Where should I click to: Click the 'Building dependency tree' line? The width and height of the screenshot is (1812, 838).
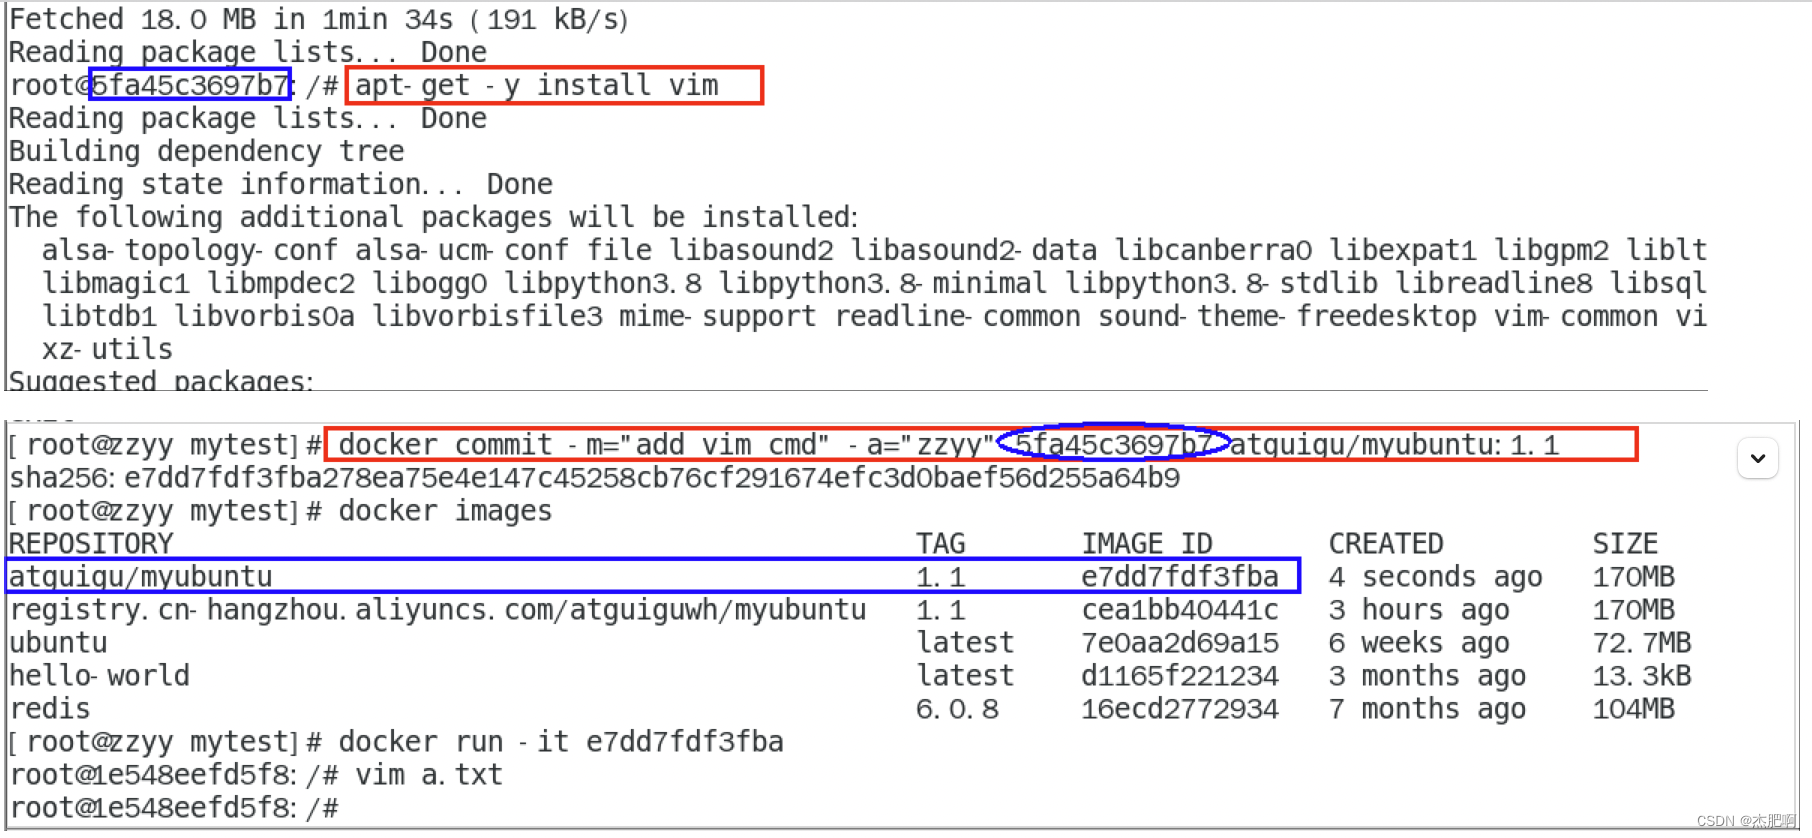[x=207, y=152]
